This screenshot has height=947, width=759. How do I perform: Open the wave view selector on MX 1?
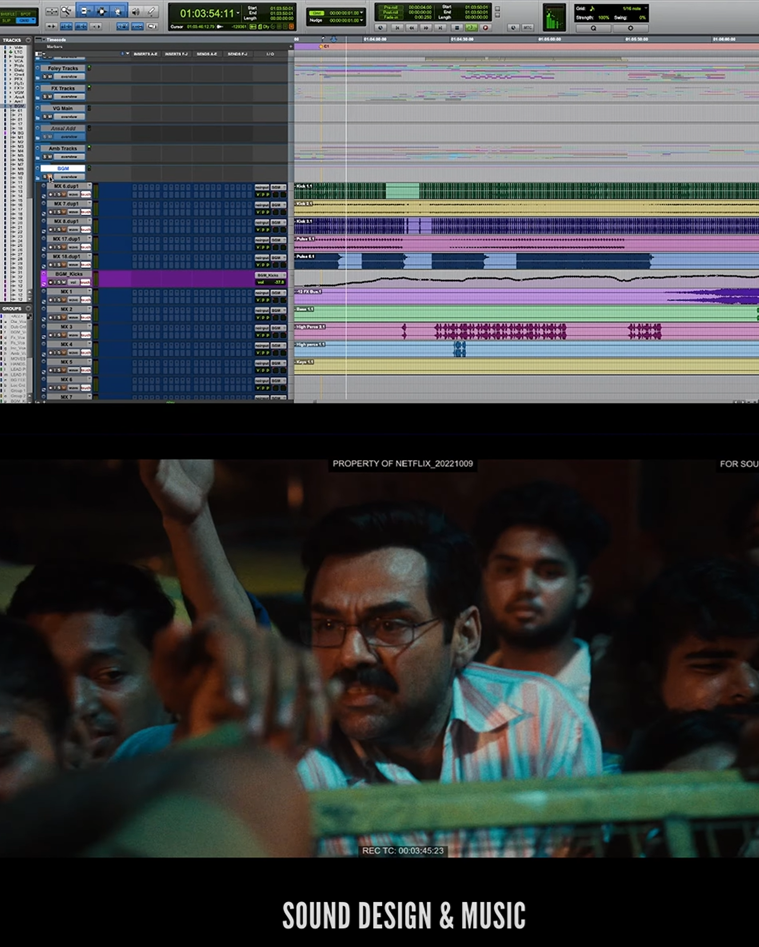74,300
